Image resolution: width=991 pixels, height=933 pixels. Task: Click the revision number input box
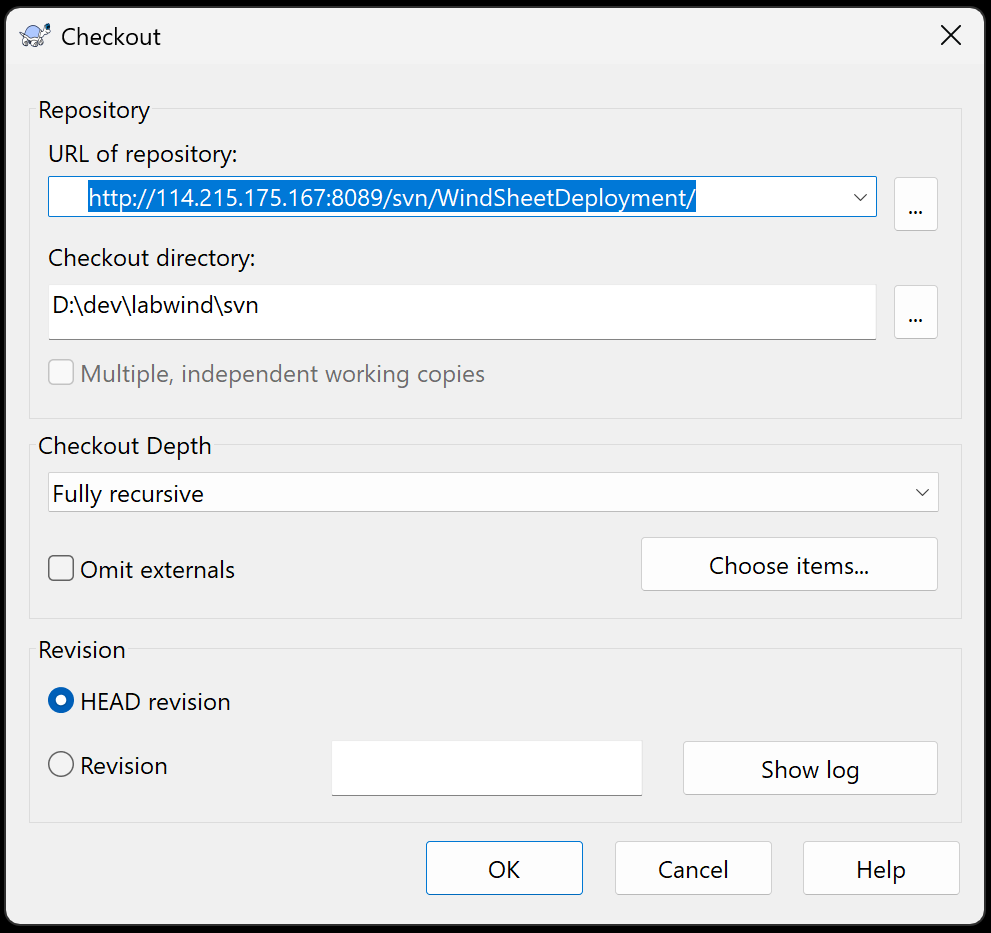(x=487, y=768)
